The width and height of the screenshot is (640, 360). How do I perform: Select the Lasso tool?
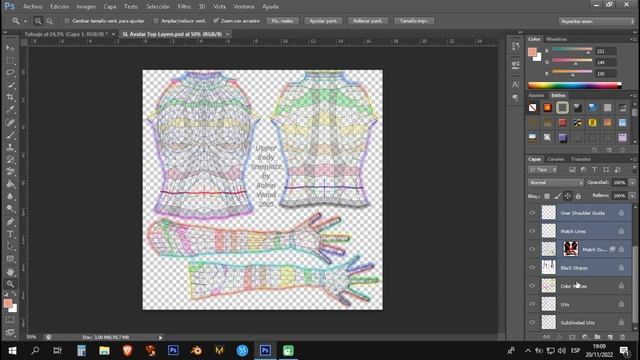pos(10,73)
